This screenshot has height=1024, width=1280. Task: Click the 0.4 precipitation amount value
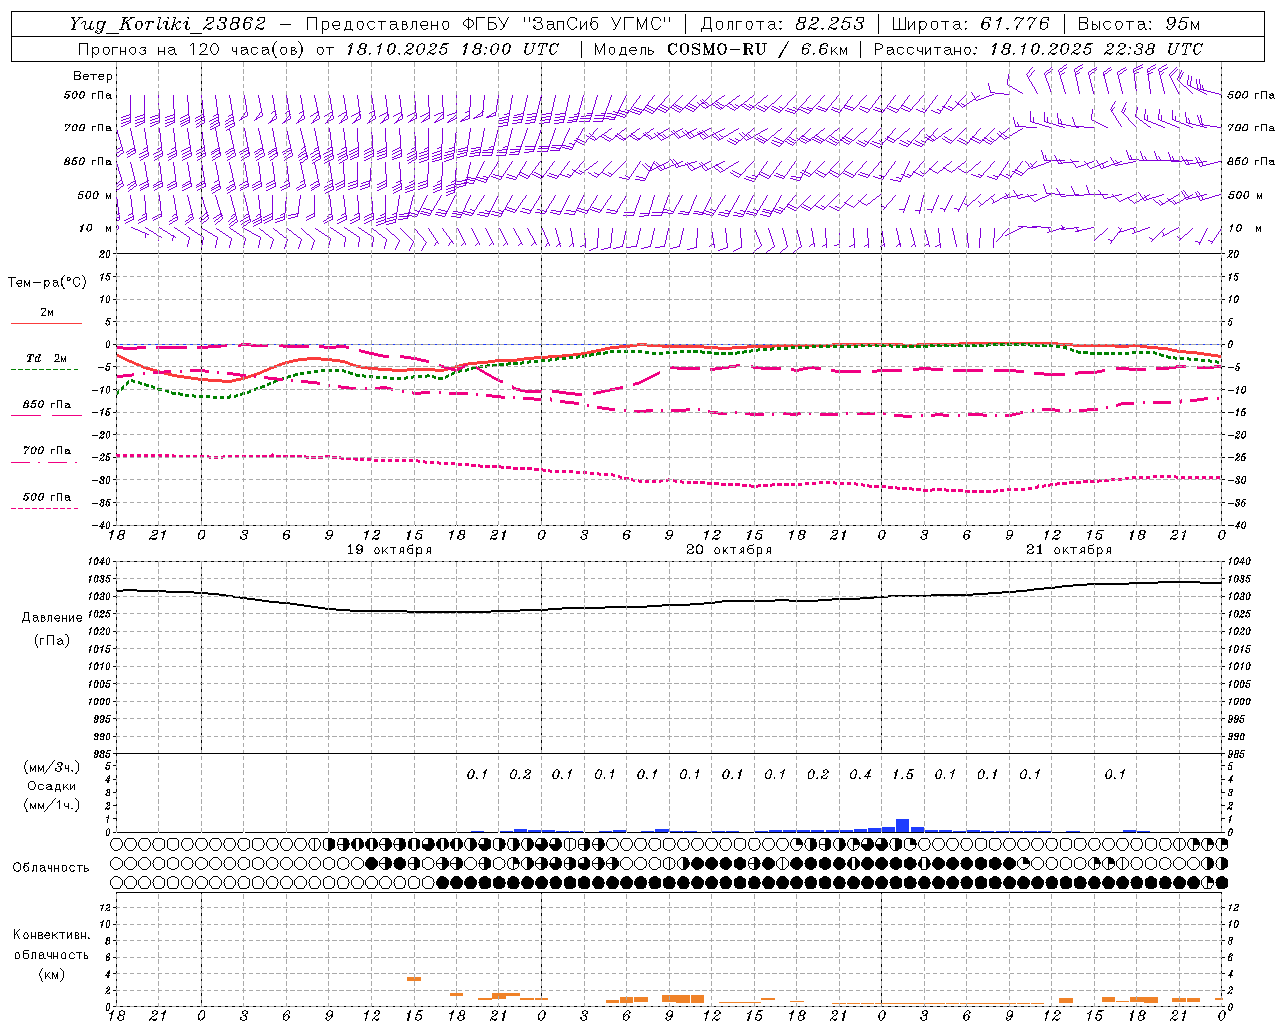[860, 774]
